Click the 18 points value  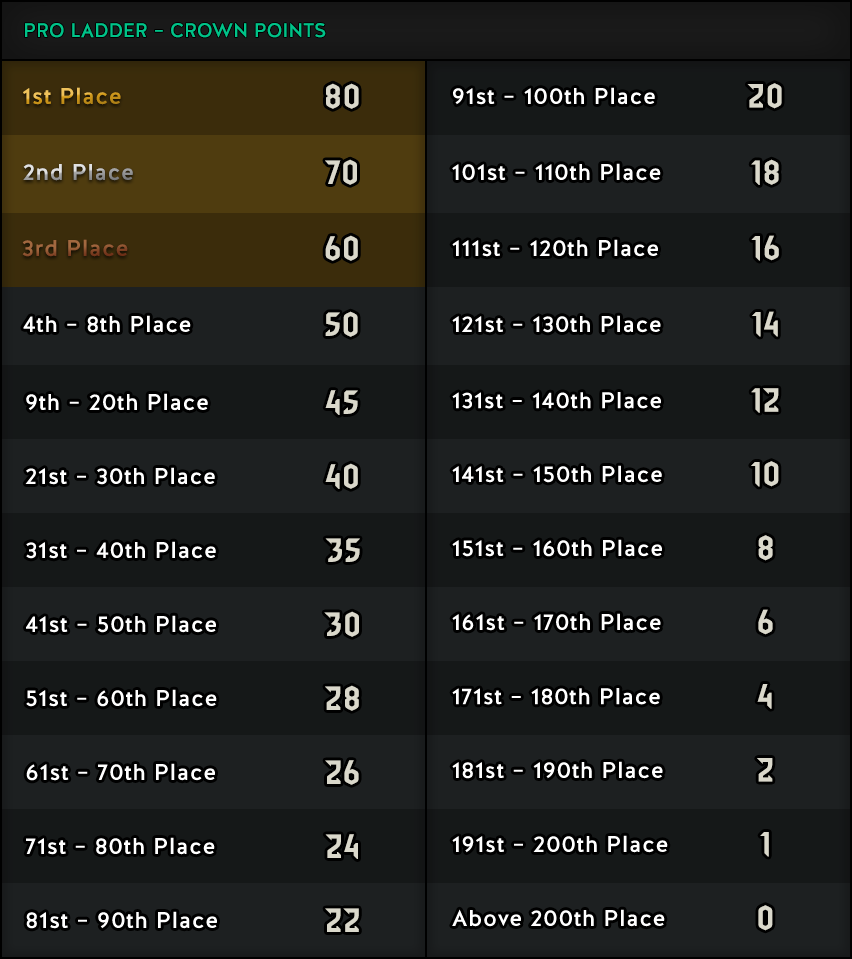coord(765,172)
